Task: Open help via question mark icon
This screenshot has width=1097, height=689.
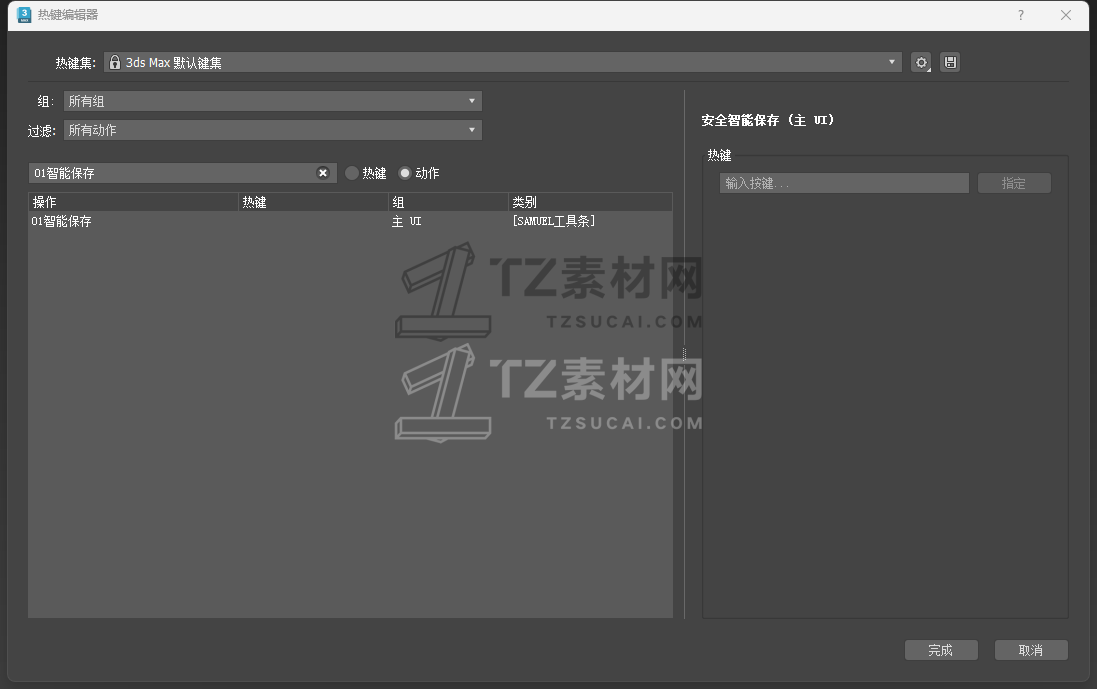Action: tap(1021, 15)
